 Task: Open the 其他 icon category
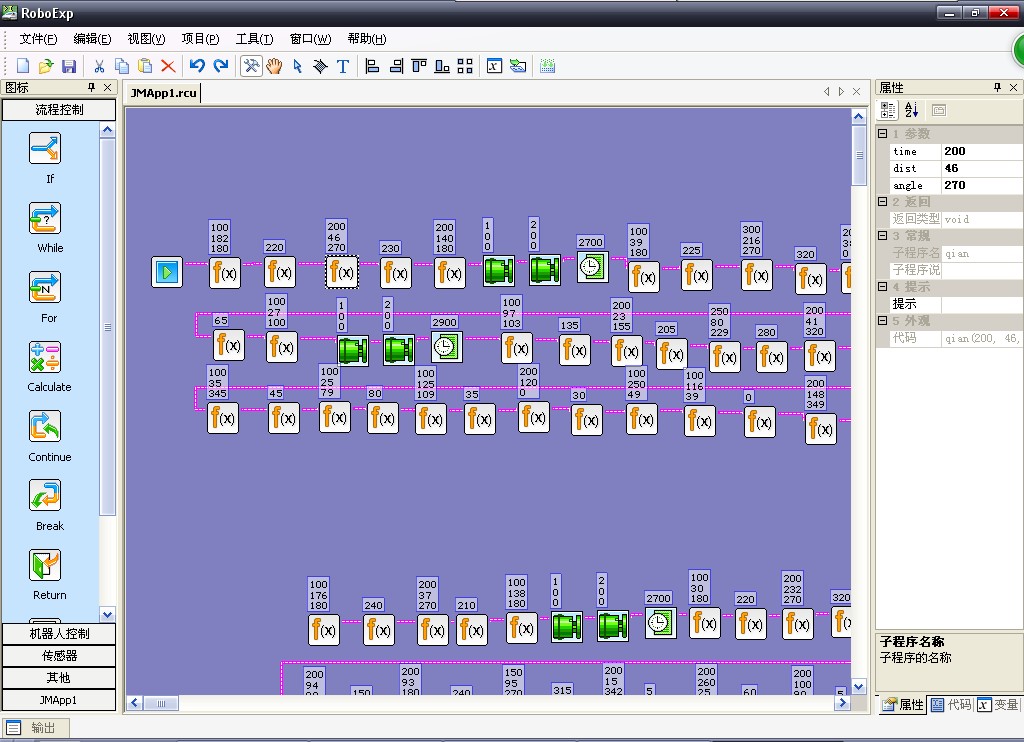pos(59,678)
